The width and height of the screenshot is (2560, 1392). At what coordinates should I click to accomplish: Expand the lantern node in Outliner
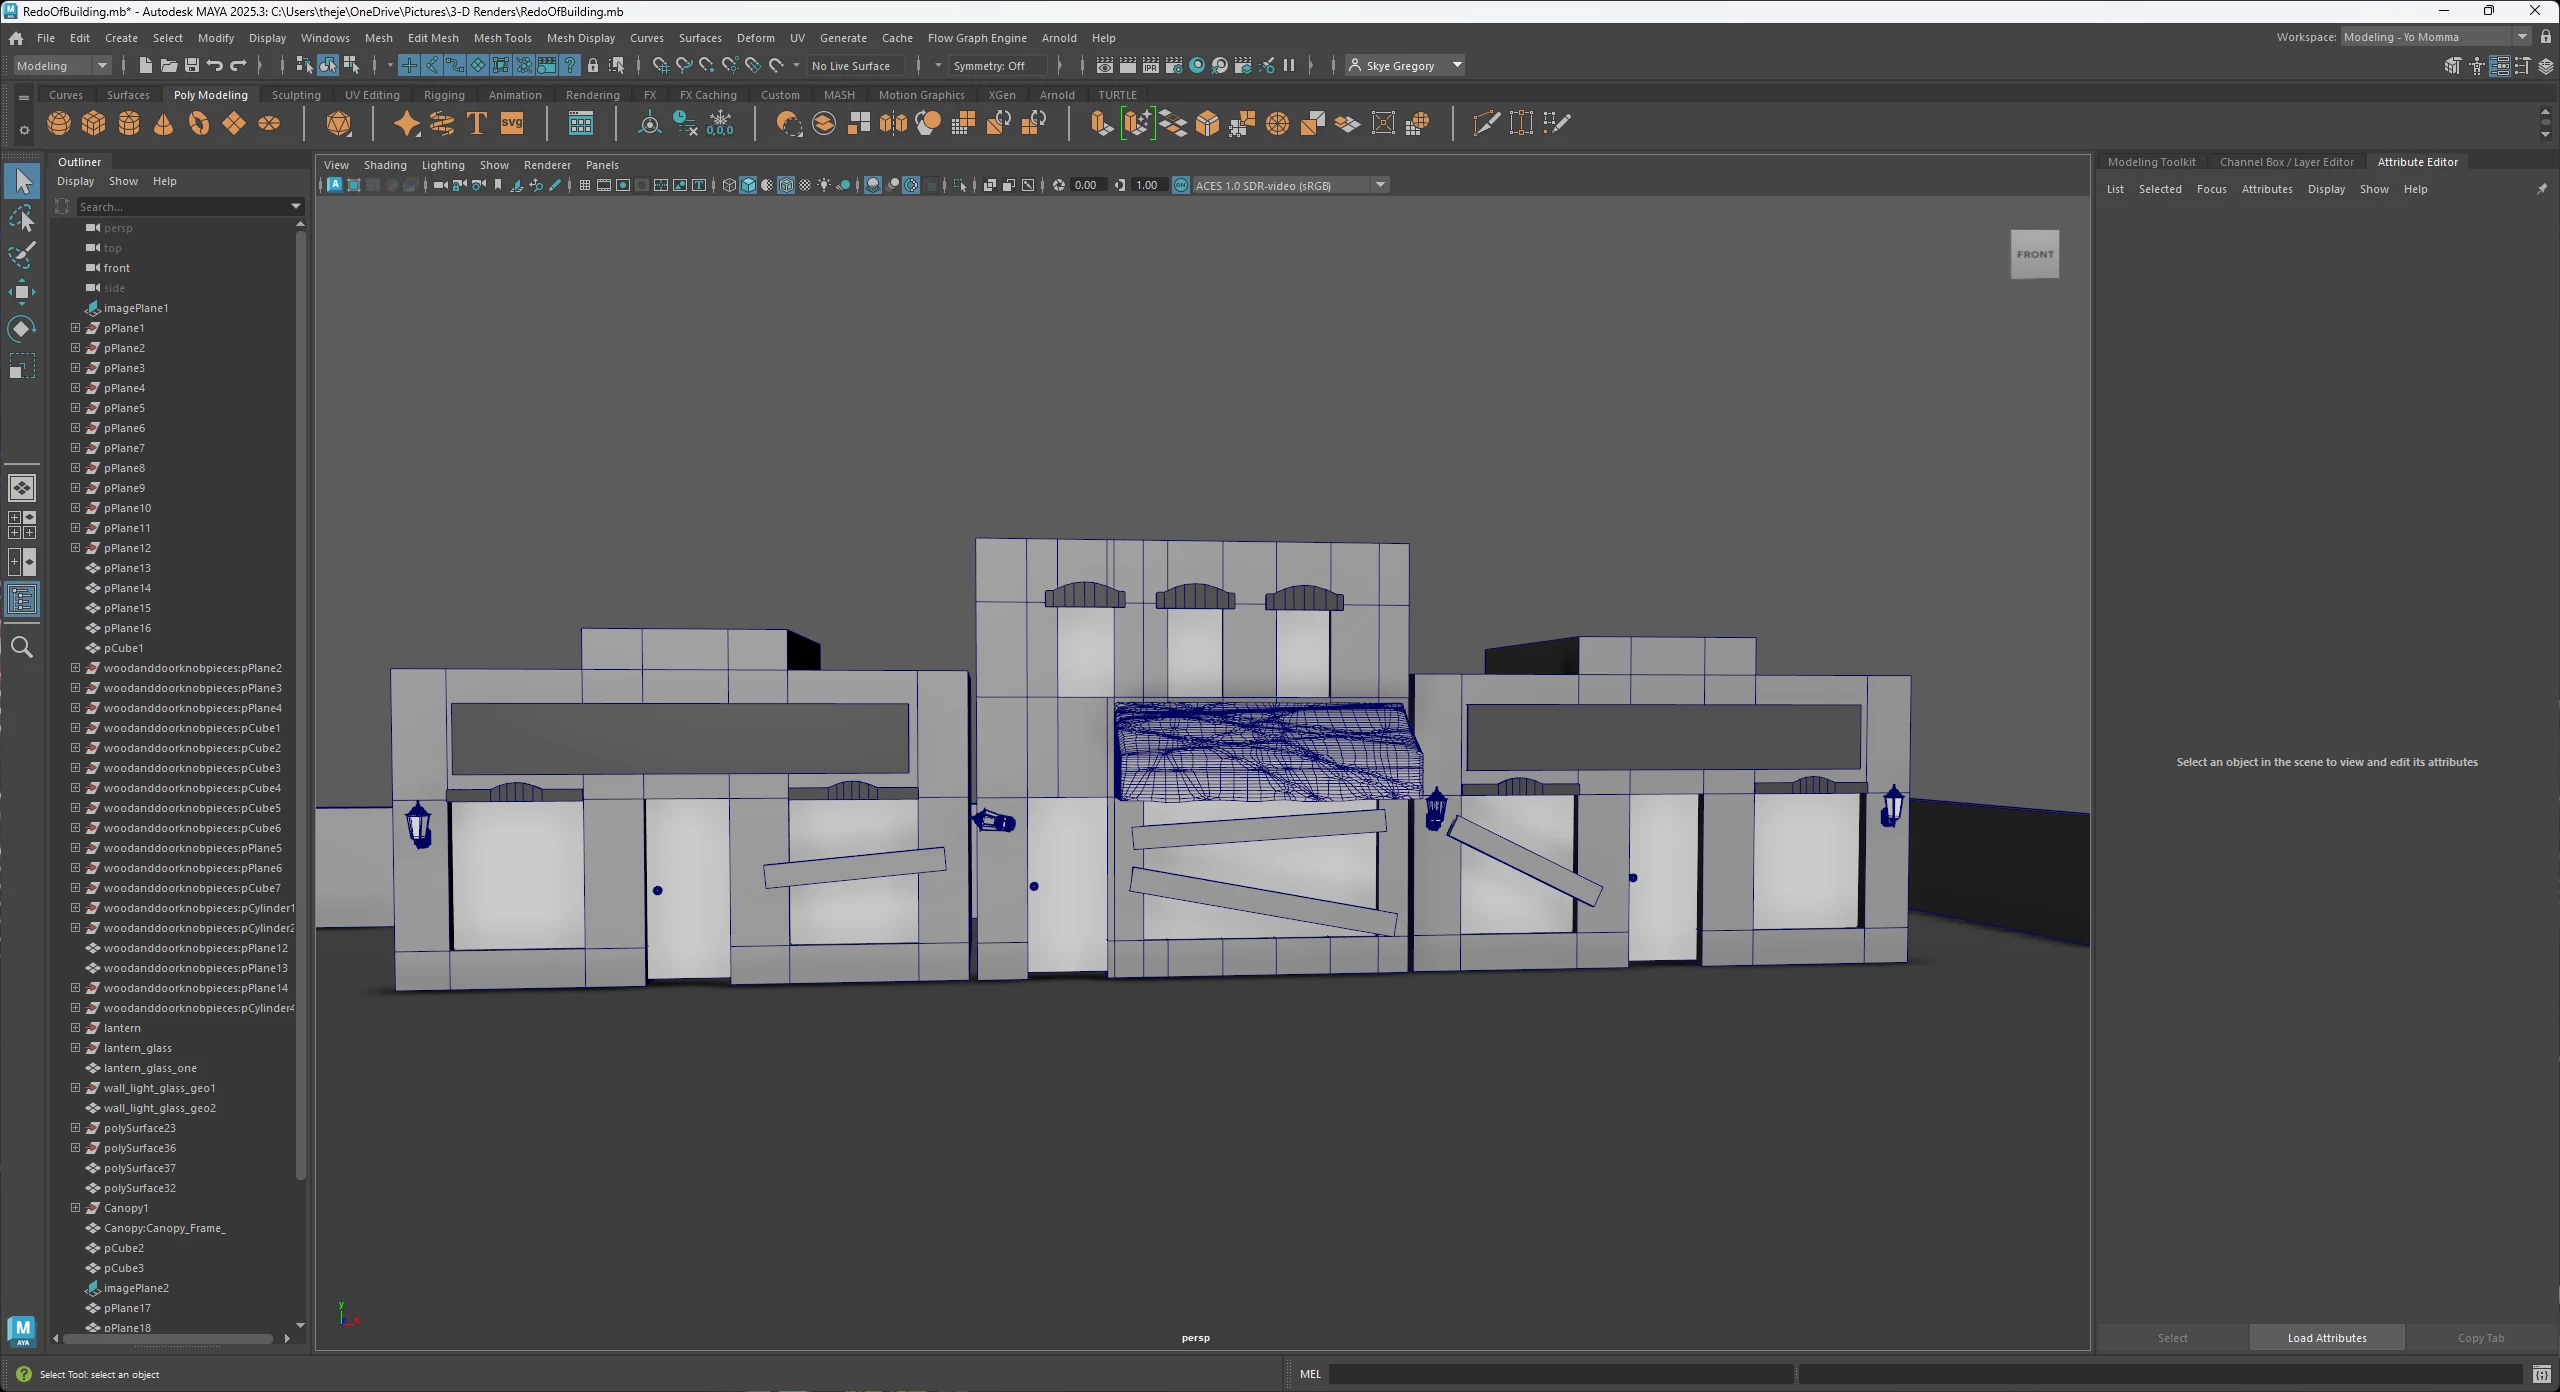tap(75, 1027)
